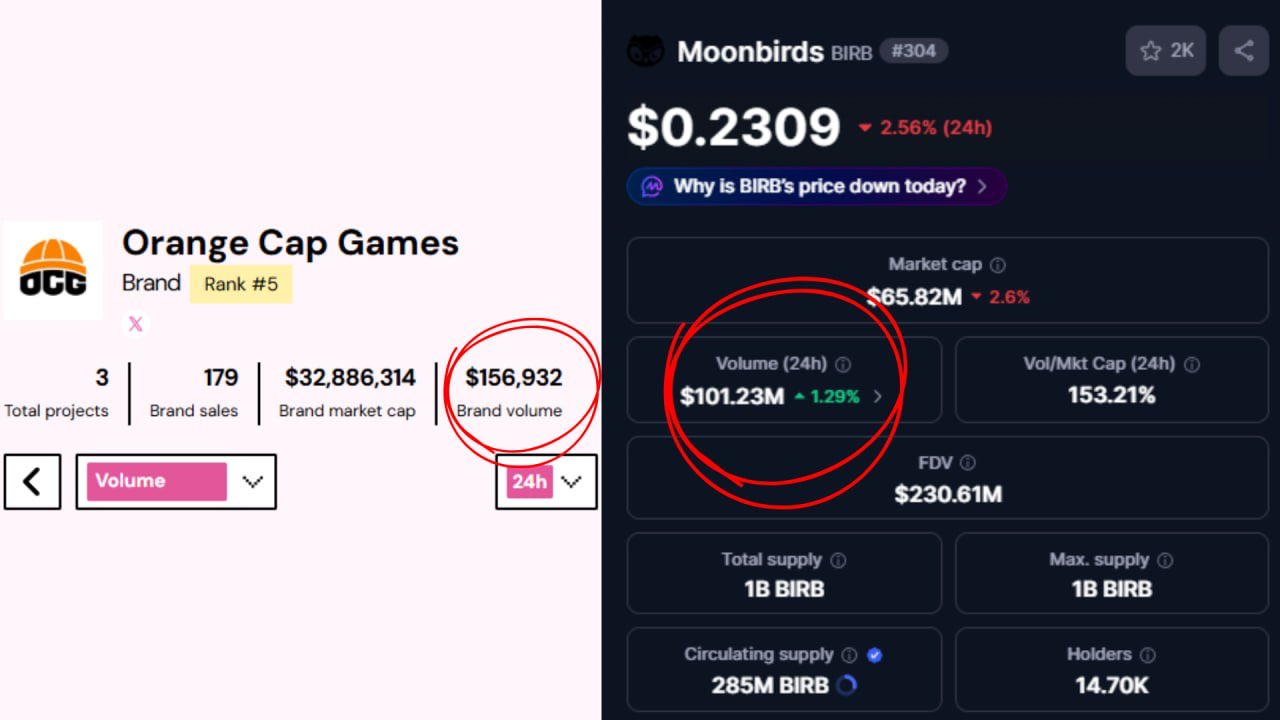Click the Circulating supply verified badge
1280x720 pixels.
[874, 655]
